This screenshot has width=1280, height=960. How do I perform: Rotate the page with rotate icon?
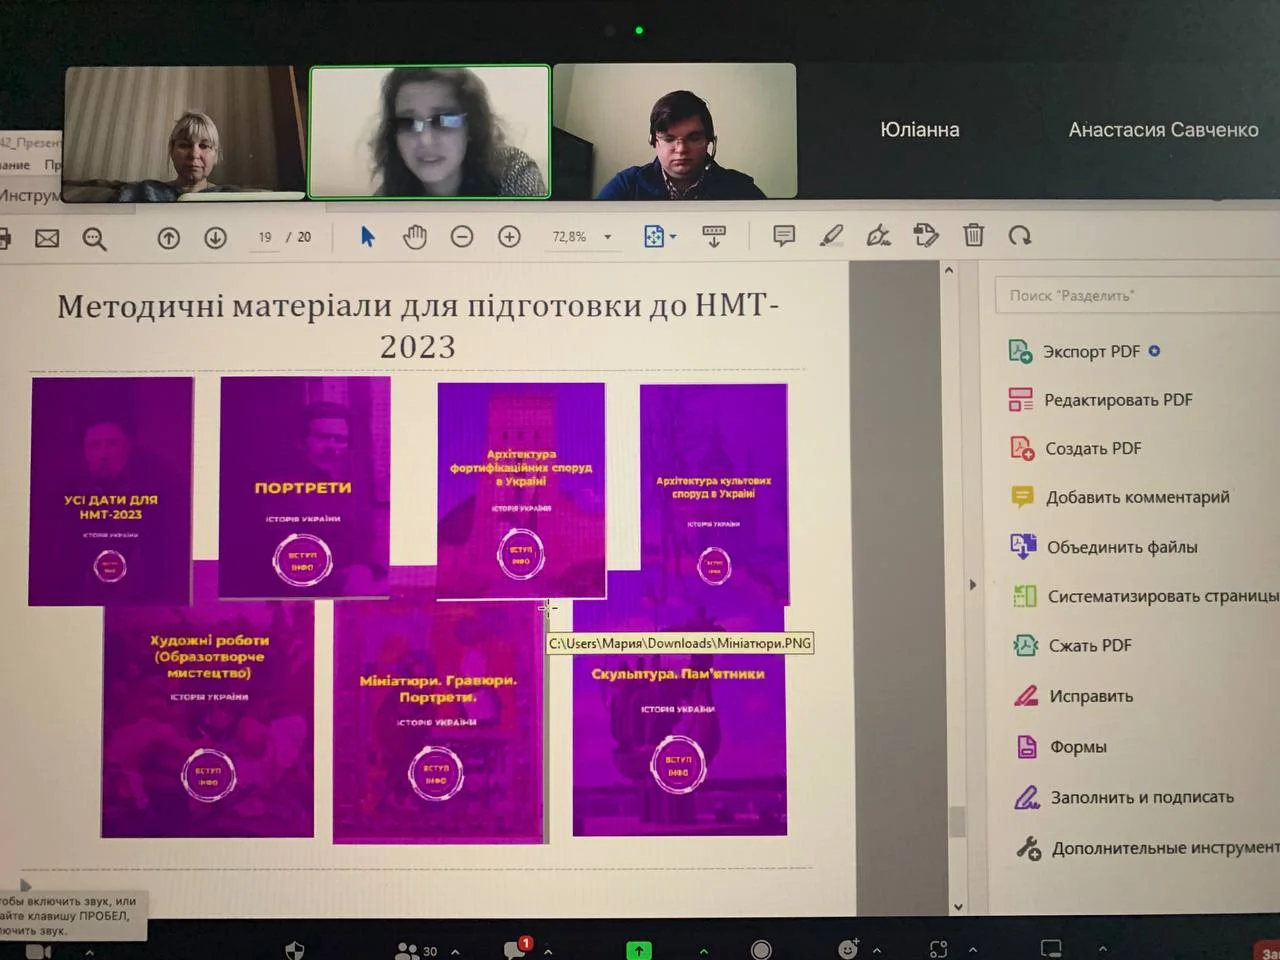[x=1020, y=235]
